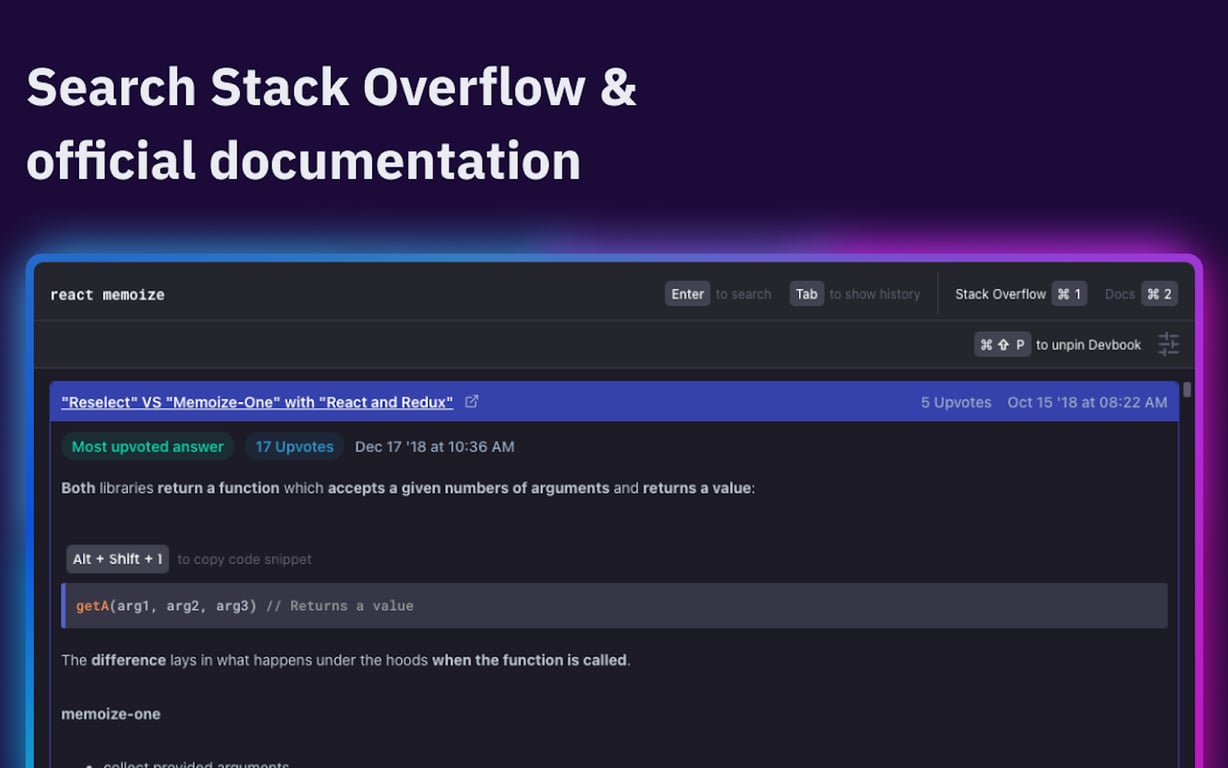Click the Enter key badge in the top bar
The image size is (1228, 768).
(x=687, y=293)
